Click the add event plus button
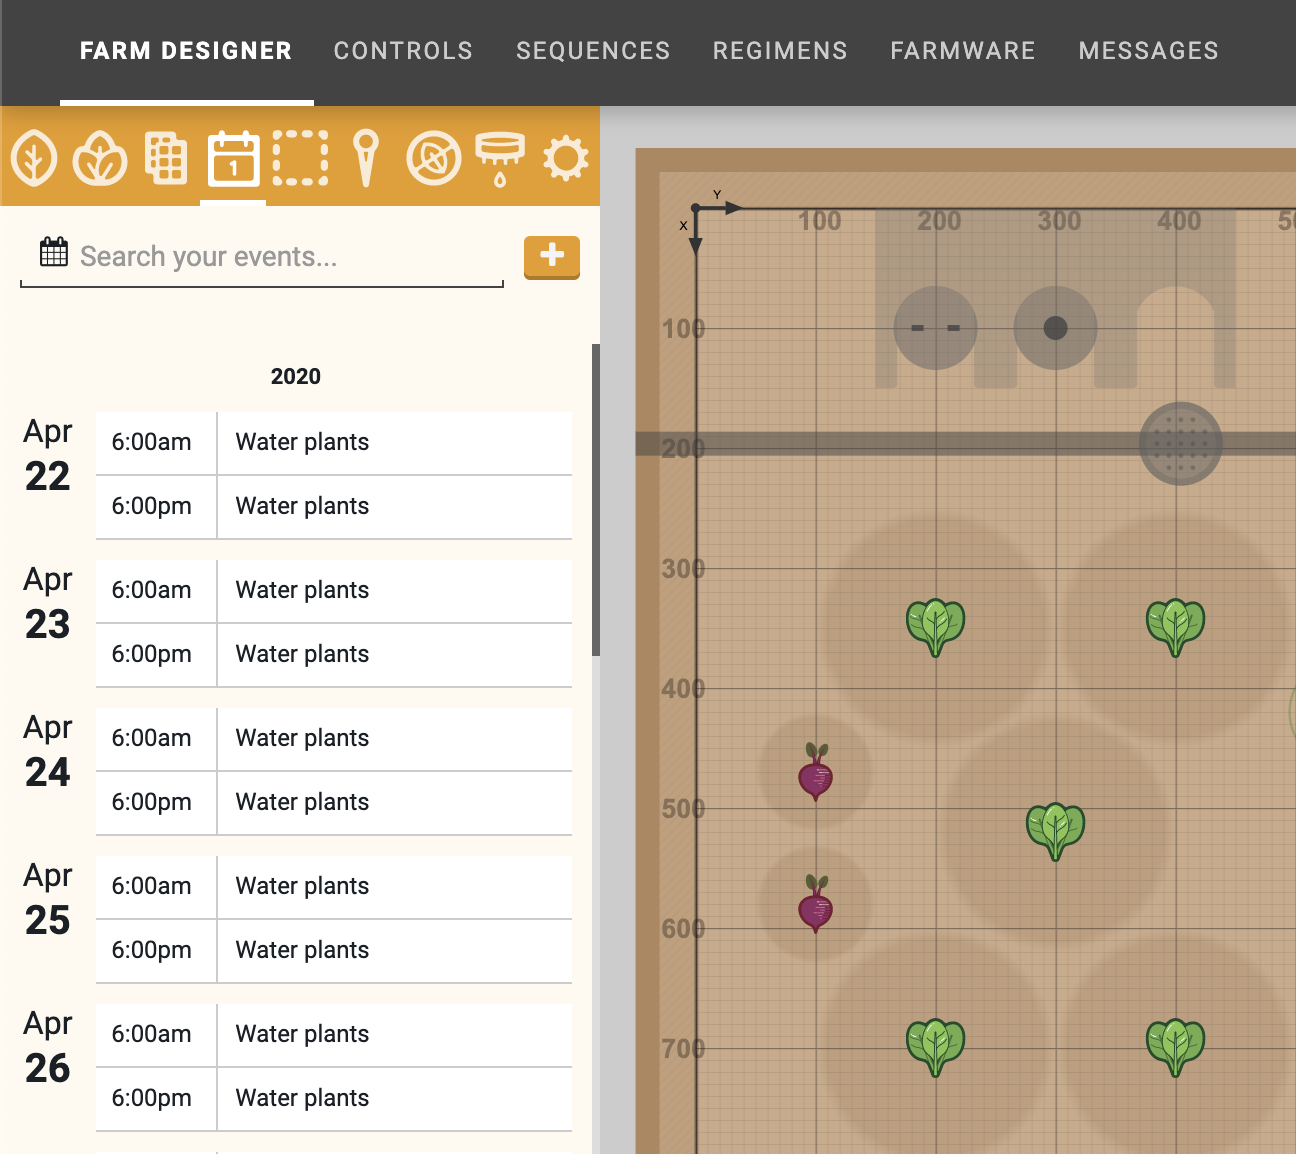 pos(552,256)
